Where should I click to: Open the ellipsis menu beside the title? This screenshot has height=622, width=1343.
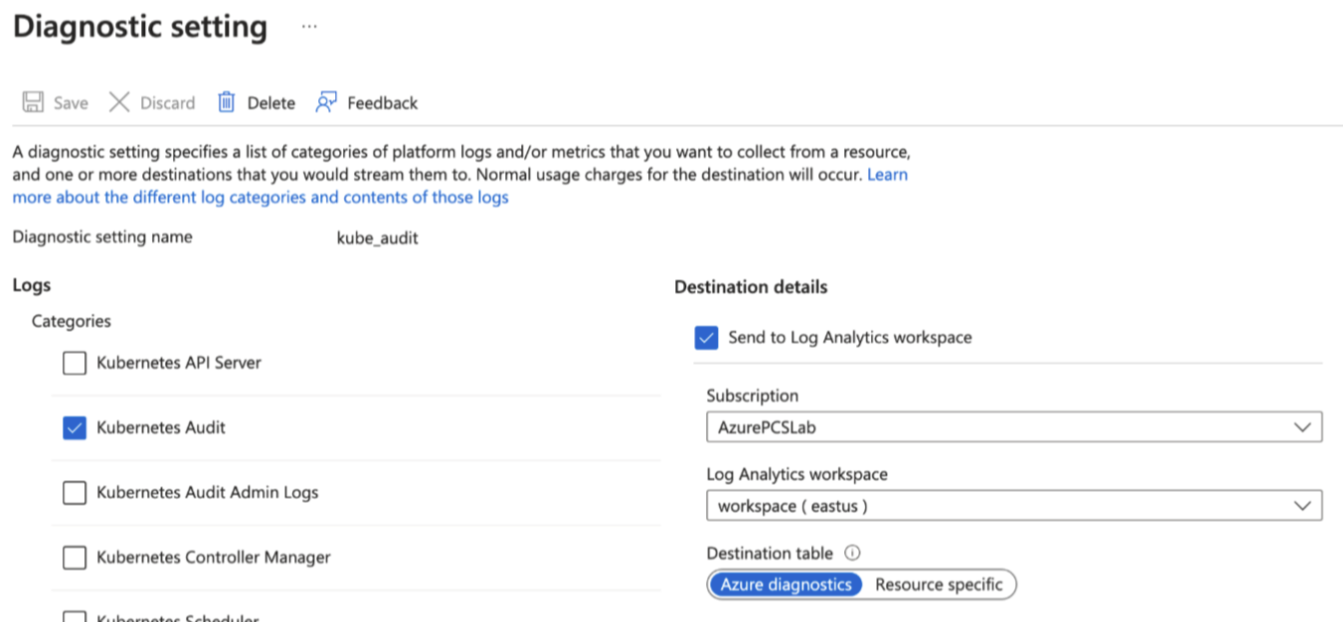coord(309,27)
